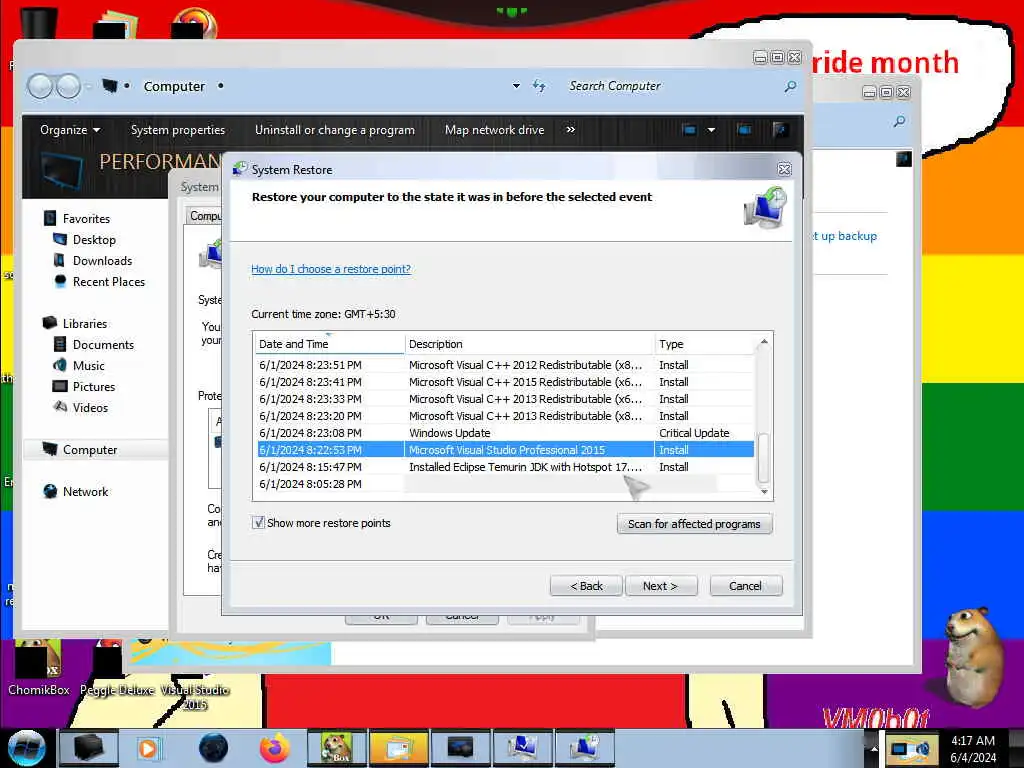Click Uninstall or change a program
This screenshot has height=768, width=1024.
[x=334, y=130]
